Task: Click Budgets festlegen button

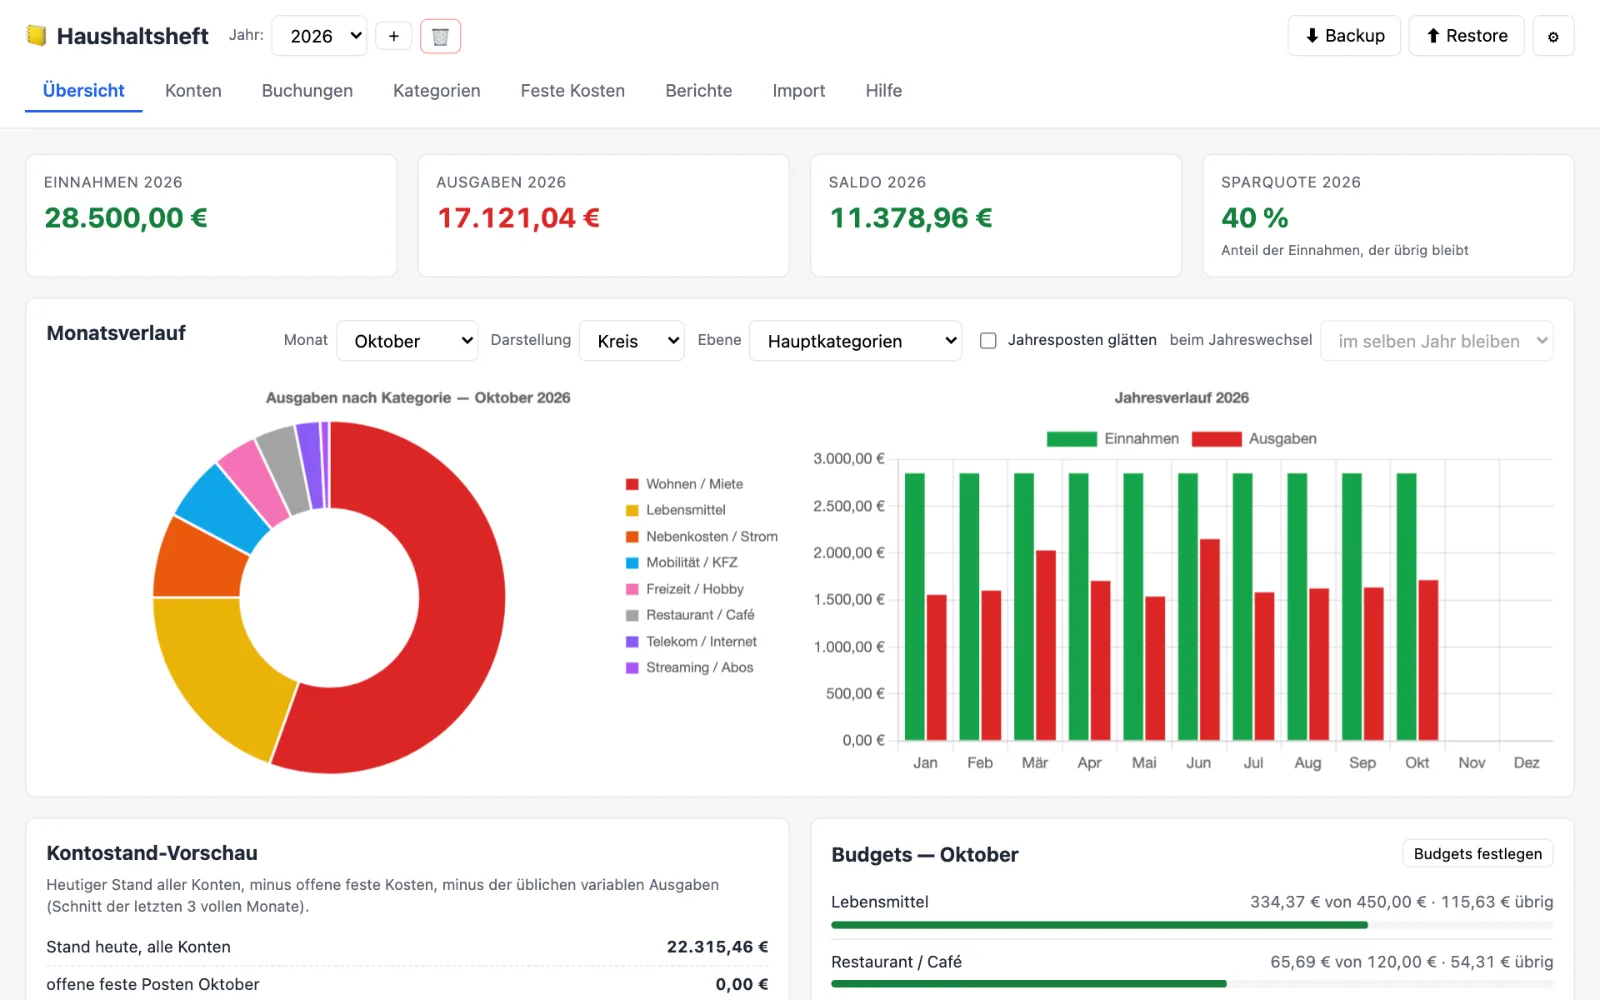Action: pos(1477,854)
